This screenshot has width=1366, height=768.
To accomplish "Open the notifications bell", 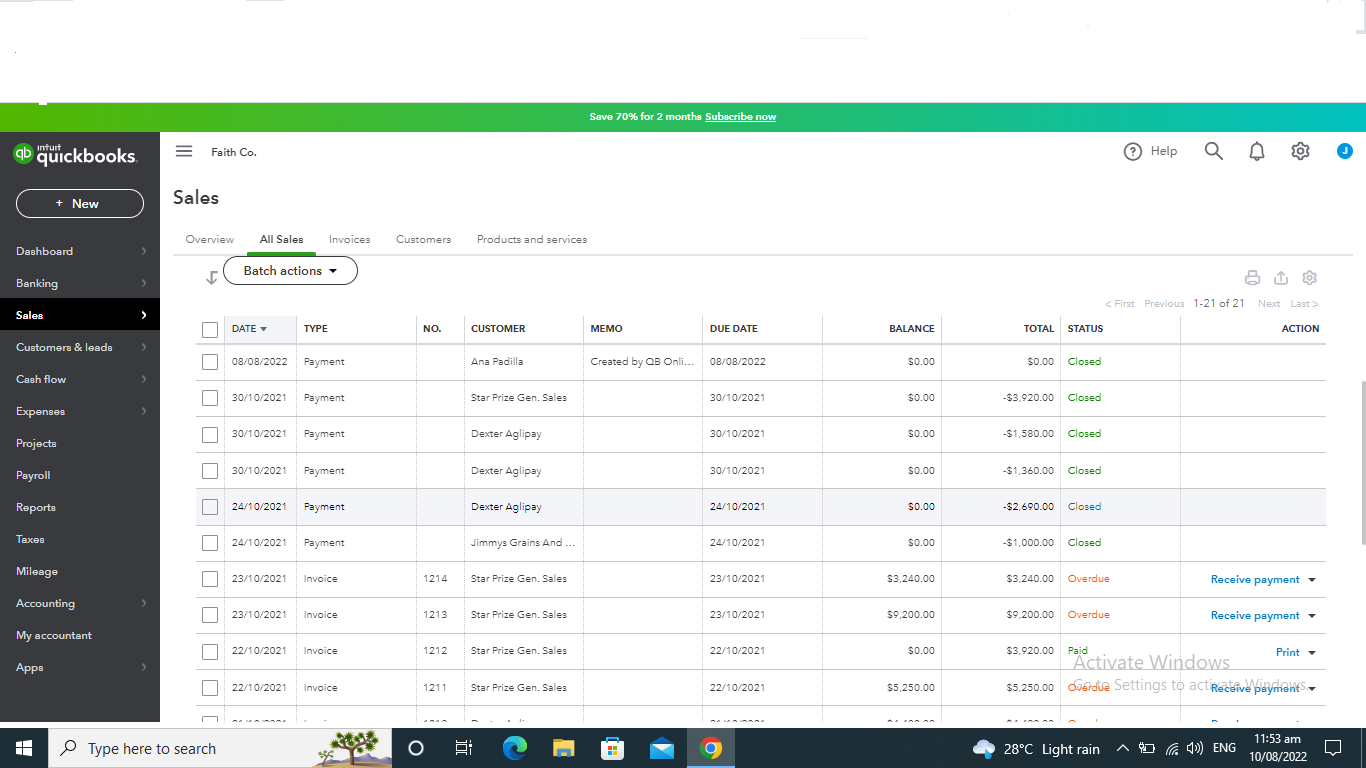I will tap(1257, 151).
